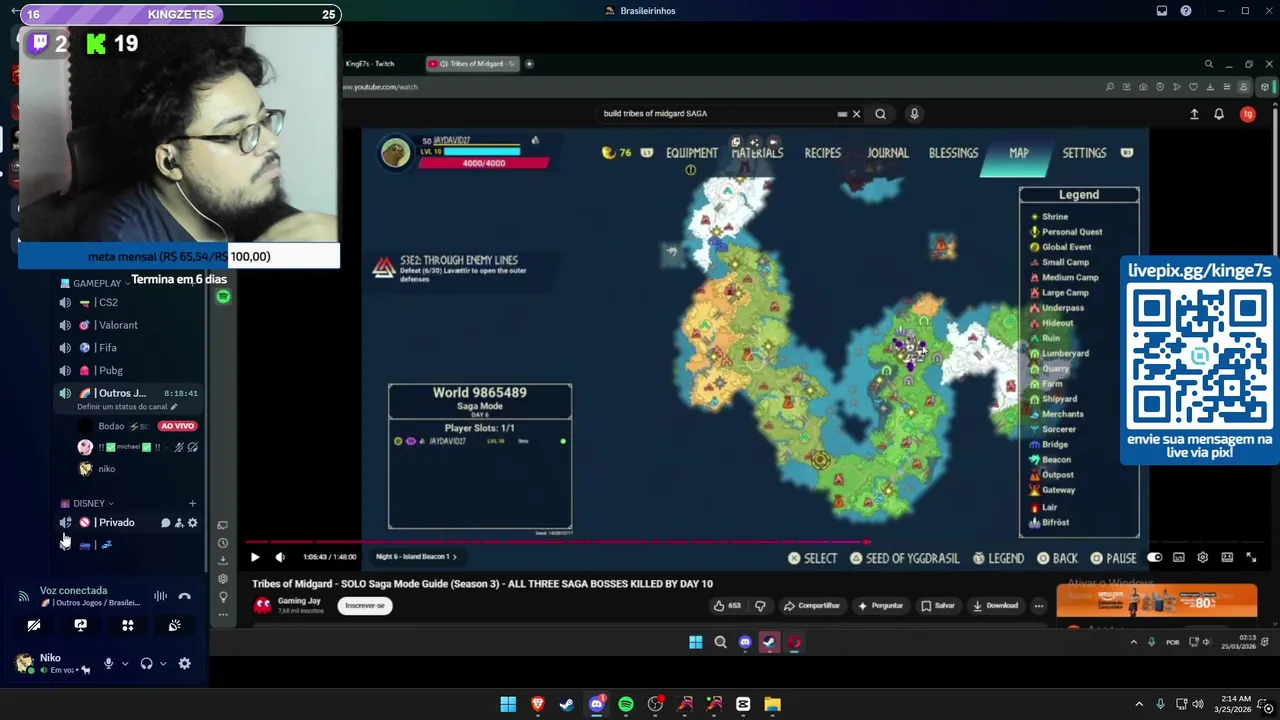Viewport: 1280px width, 720px height.
Task: Open JOURNAL tab in game menu
Action: point(888,153)
